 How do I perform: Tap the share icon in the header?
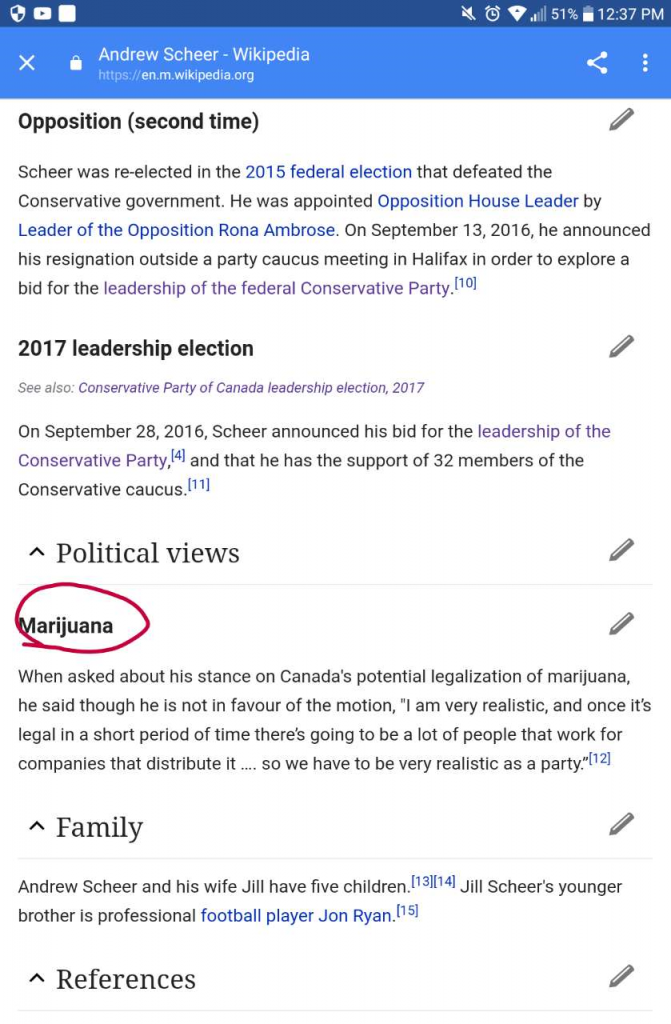[597, 63]
